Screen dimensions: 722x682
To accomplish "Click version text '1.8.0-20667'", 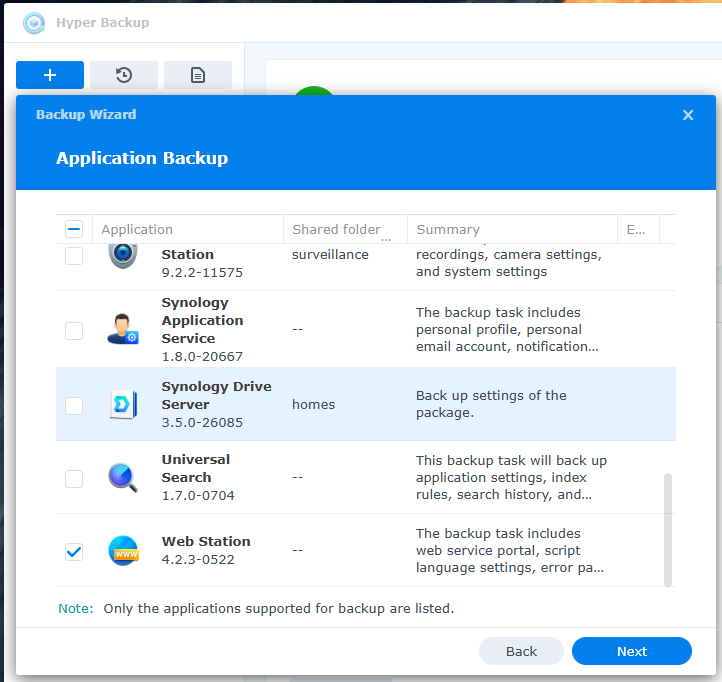I will click(x=202, y=356).
